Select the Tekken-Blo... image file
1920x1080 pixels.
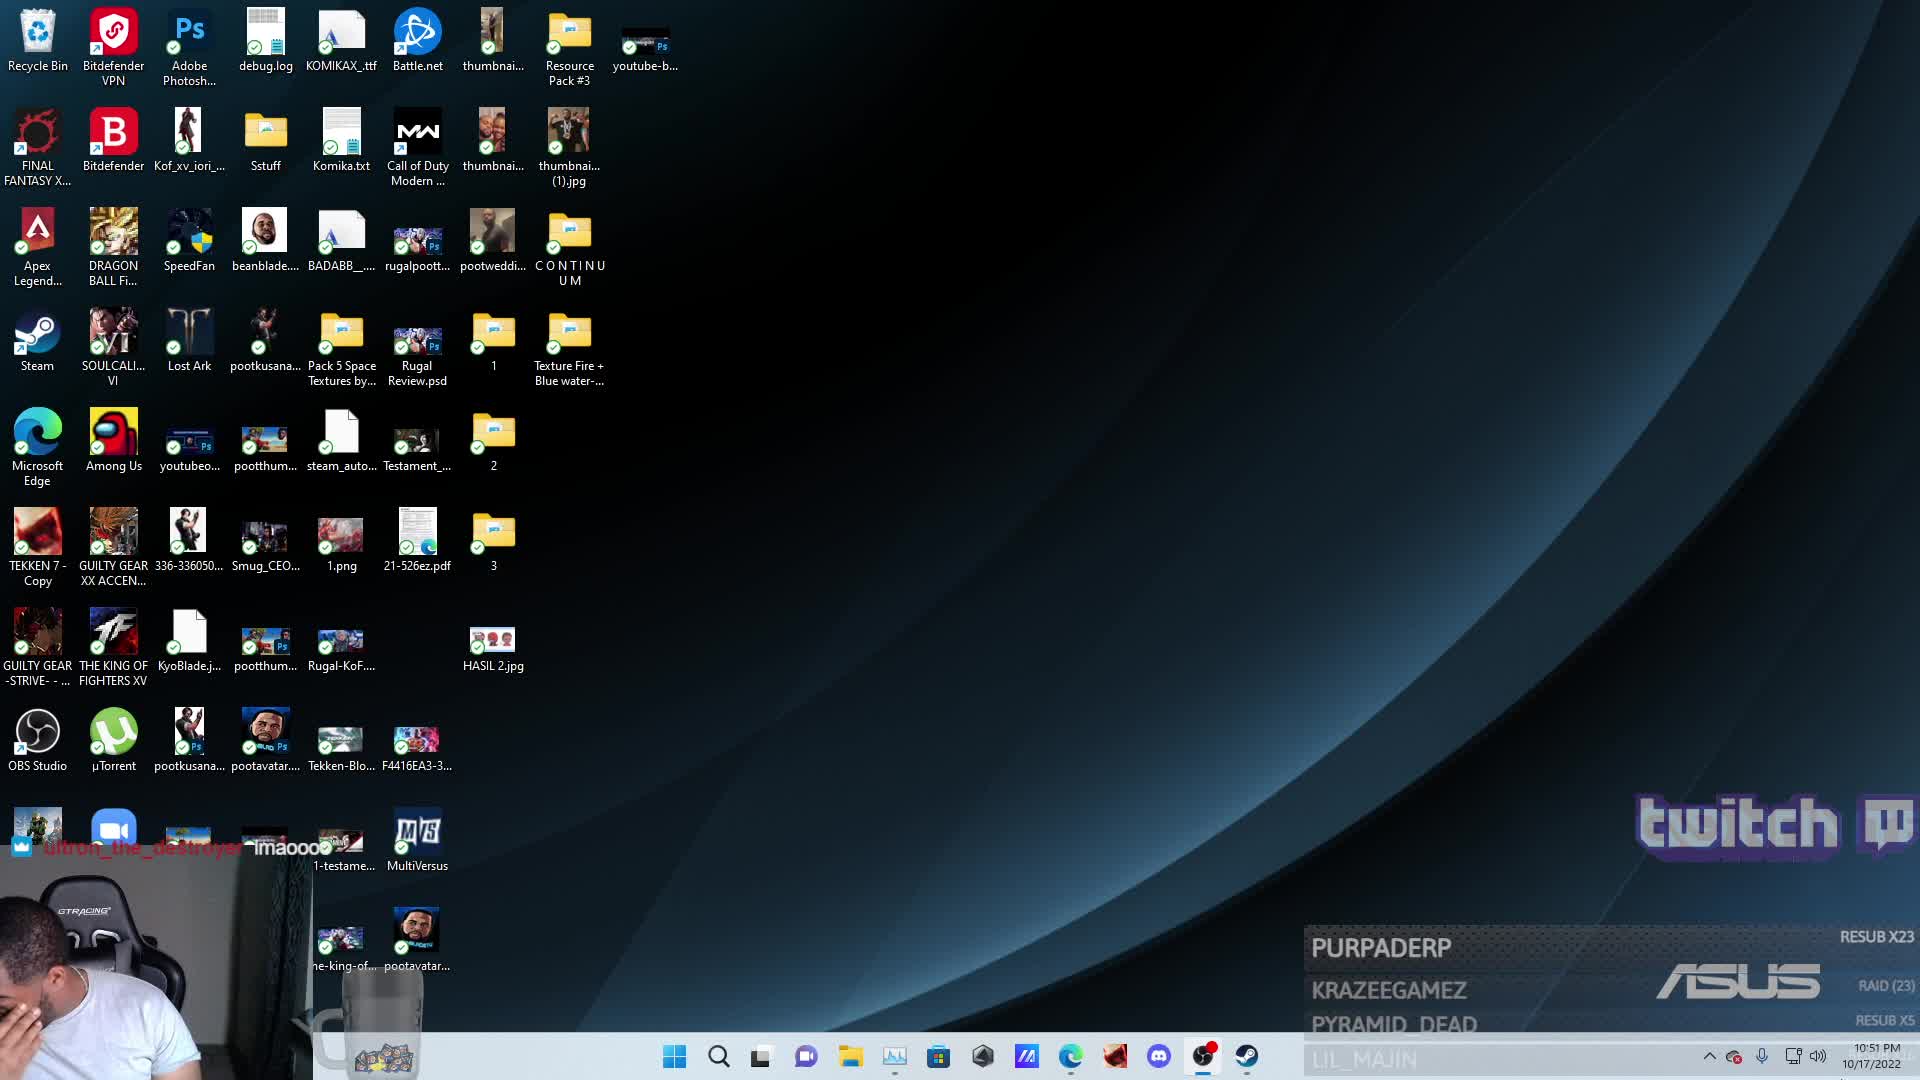pos(341,748)
